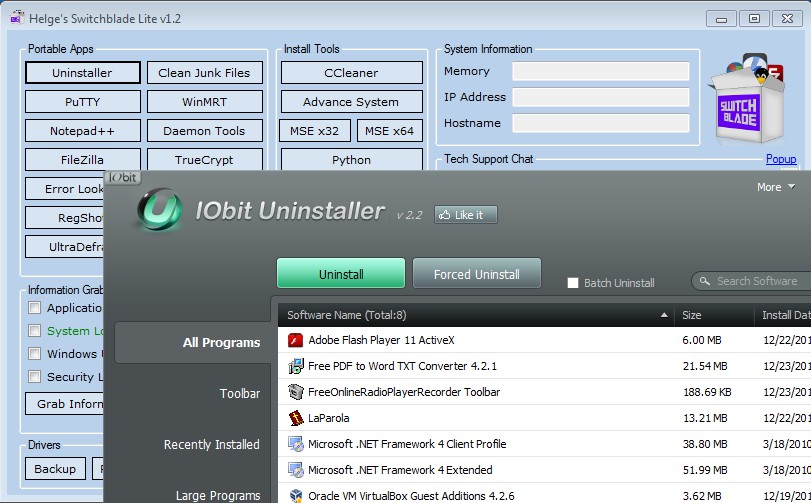Click the Free PDF to Word Converter icon
The image size is (811, 503).
click(295, 366)
